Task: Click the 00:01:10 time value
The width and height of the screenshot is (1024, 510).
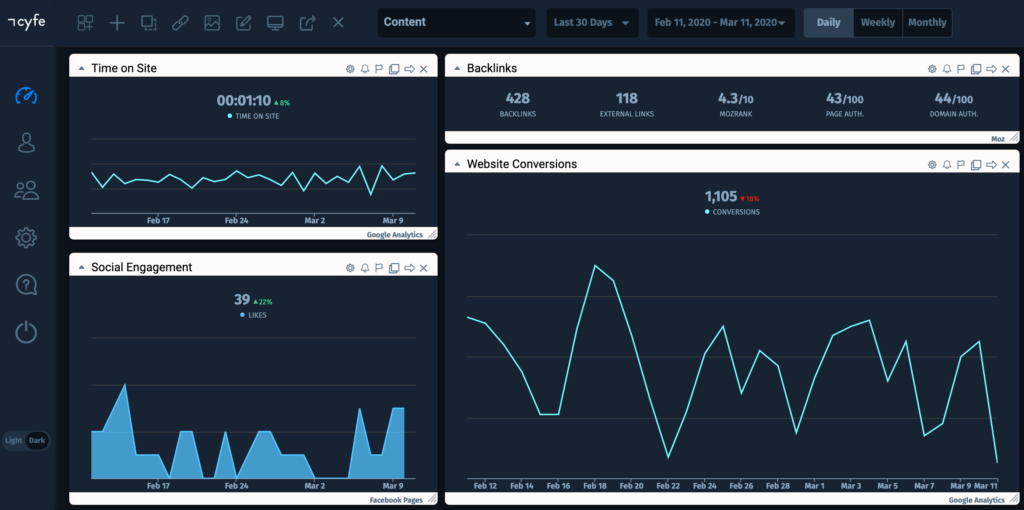Action: (244, 101)
